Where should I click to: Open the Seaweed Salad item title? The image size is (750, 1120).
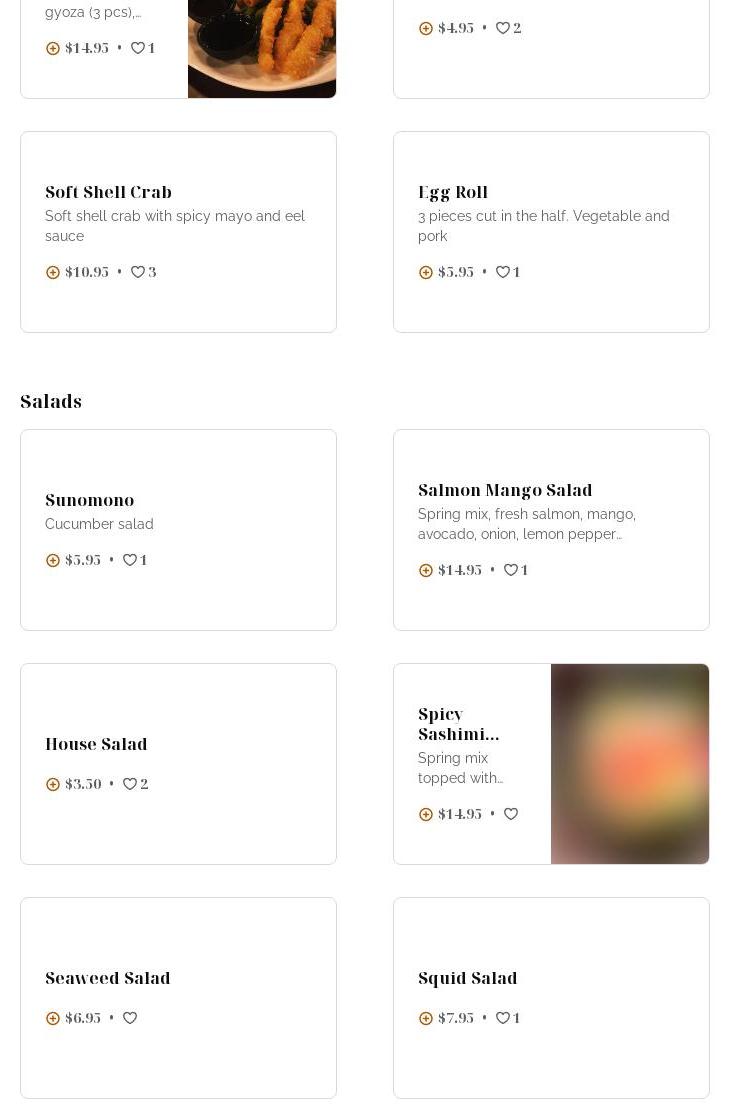(x=107, y=978)
